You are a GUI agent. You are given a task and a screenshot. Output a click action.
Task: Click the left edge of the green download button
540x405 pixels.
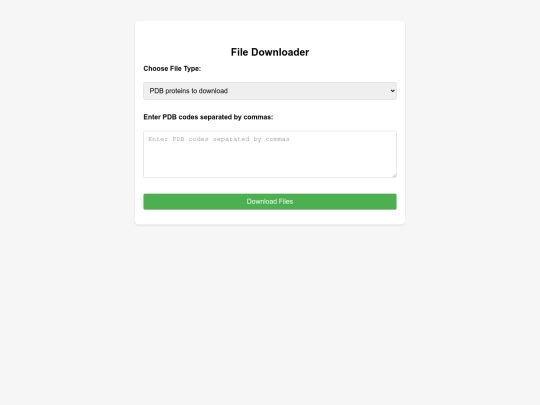147,201
